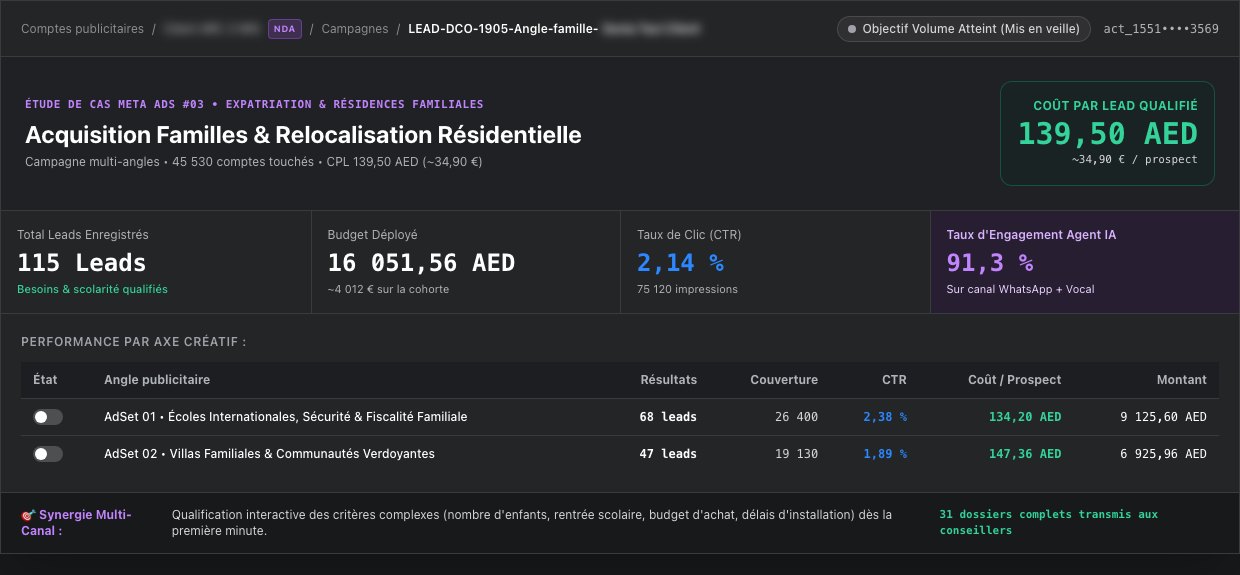Click the Objectif Volume Atteint status pill
1240x575 pixels.
(964, 29)
